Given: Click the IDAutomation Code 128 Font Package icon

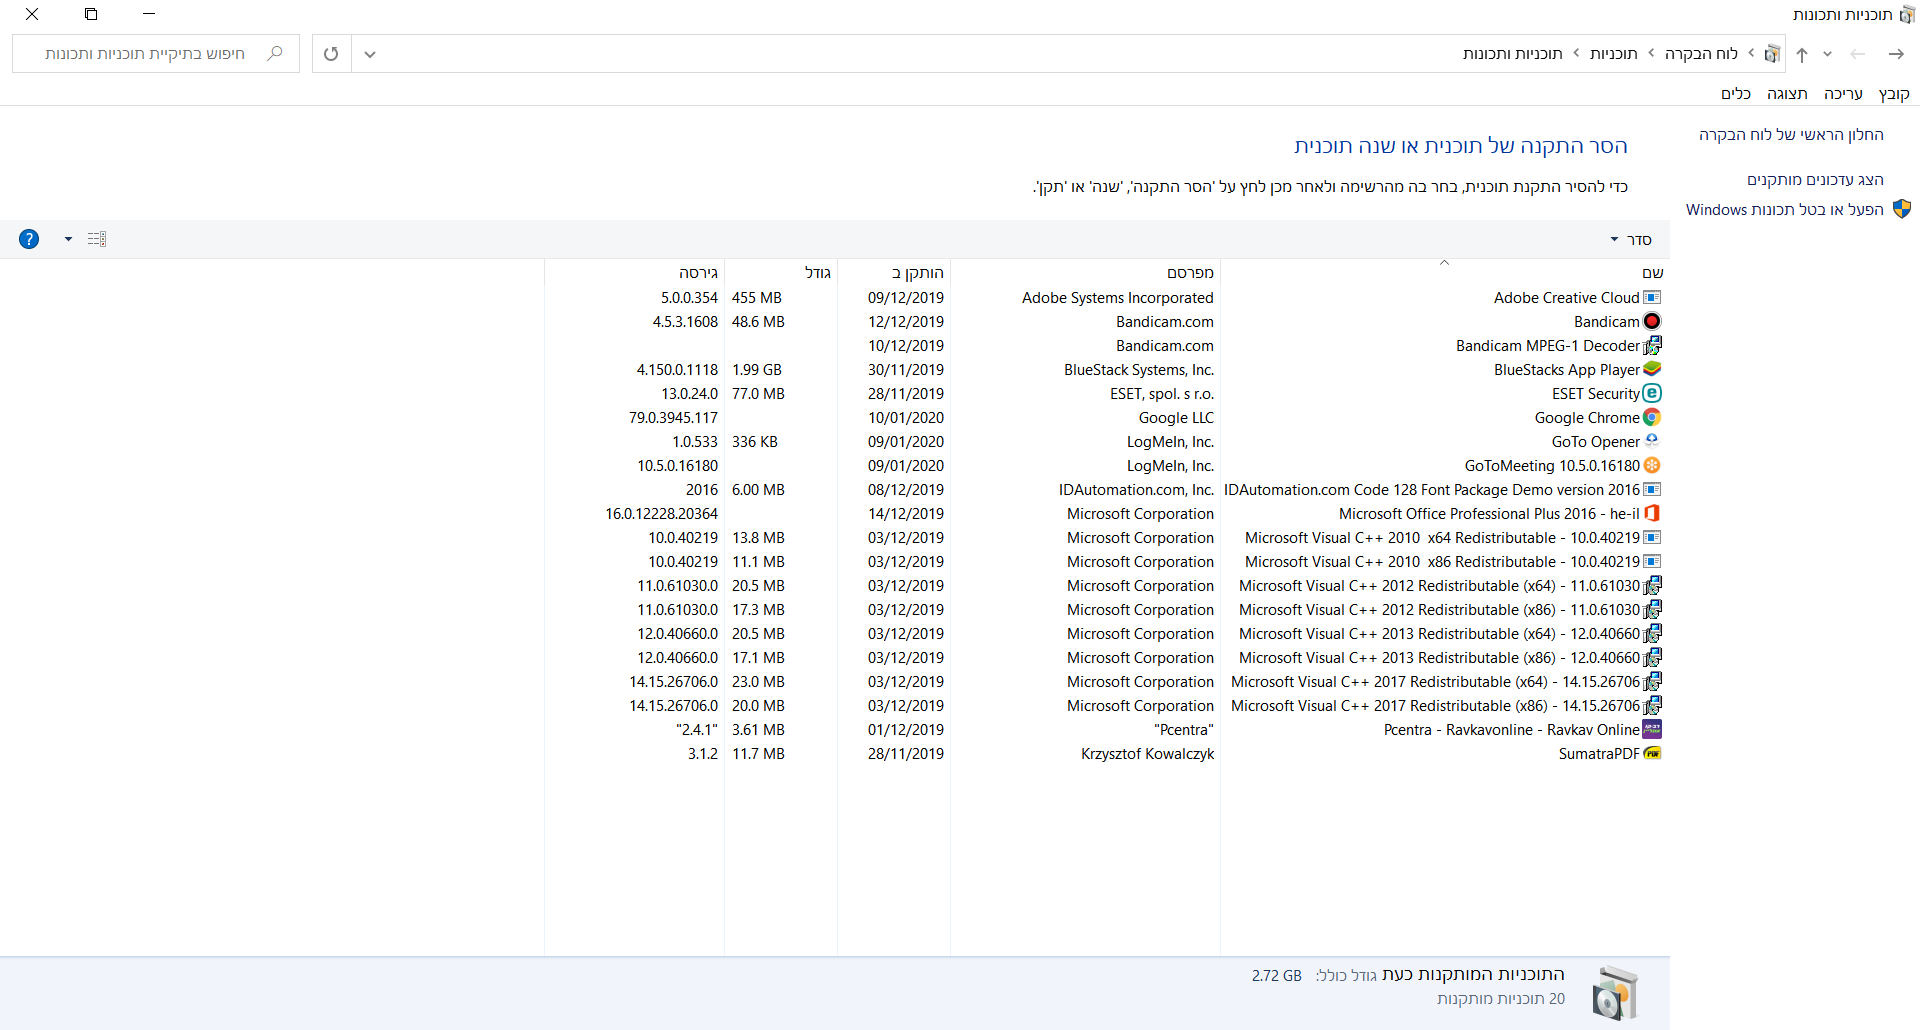Looking at the screenshot, I should 1652,489.
